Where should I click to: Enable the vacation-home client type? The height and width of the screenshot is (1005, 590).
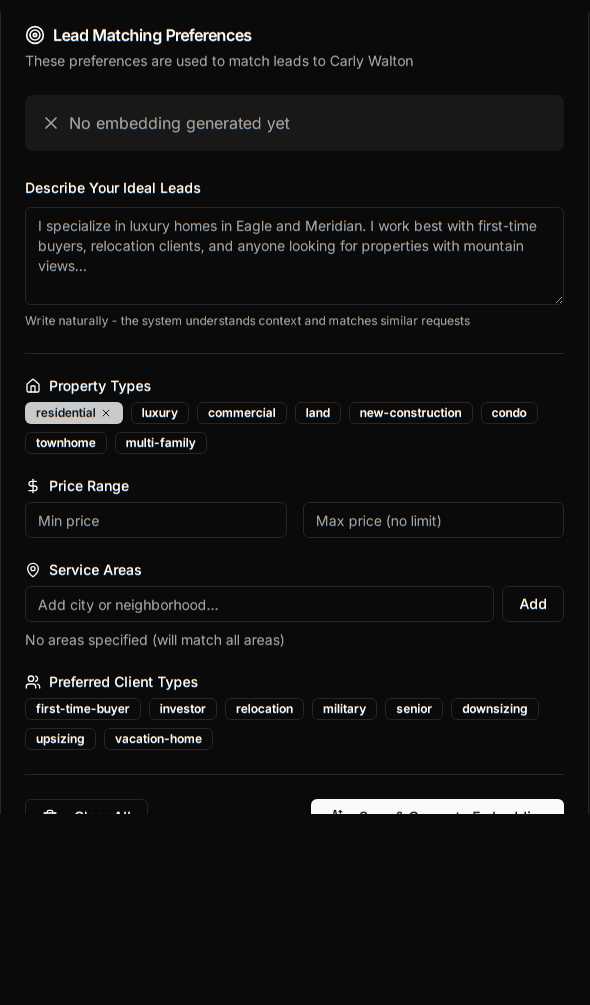[x=158, y=739]
